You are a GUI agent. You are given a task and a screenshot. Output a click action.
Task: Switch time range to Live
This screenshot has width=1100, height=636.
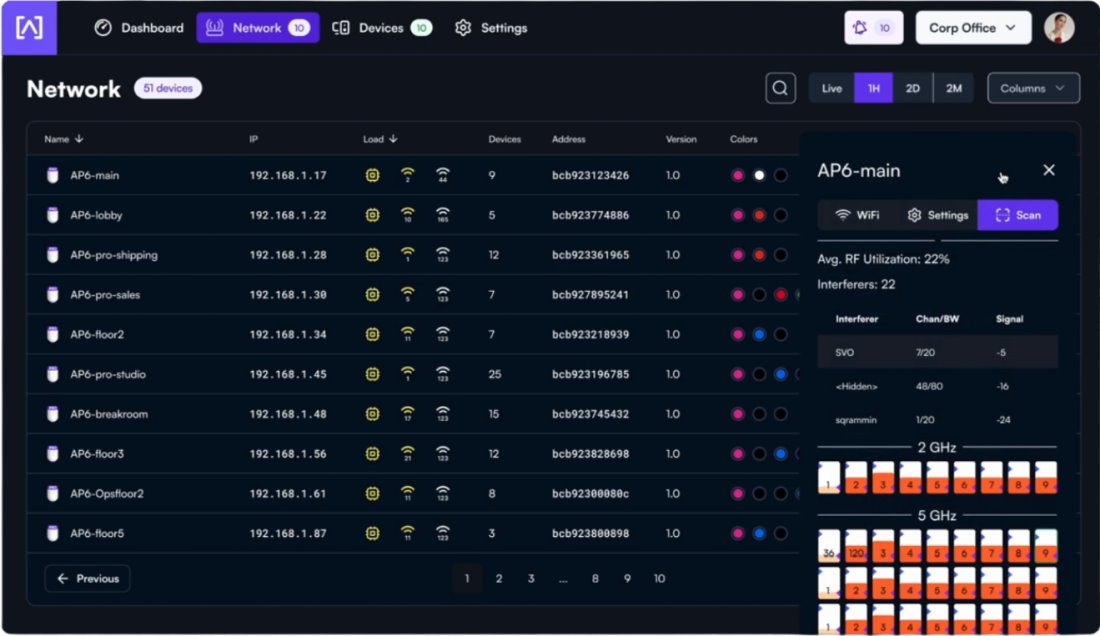pyautogui.click(x=831, y=88)
